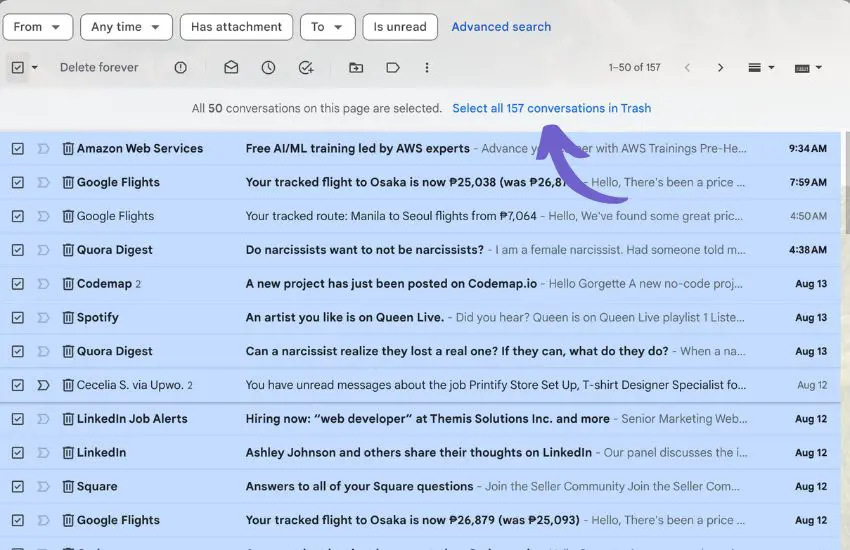The image size is (850, 550).
Task: Click the Add to Tasks icon
Action: click(306, 67)
